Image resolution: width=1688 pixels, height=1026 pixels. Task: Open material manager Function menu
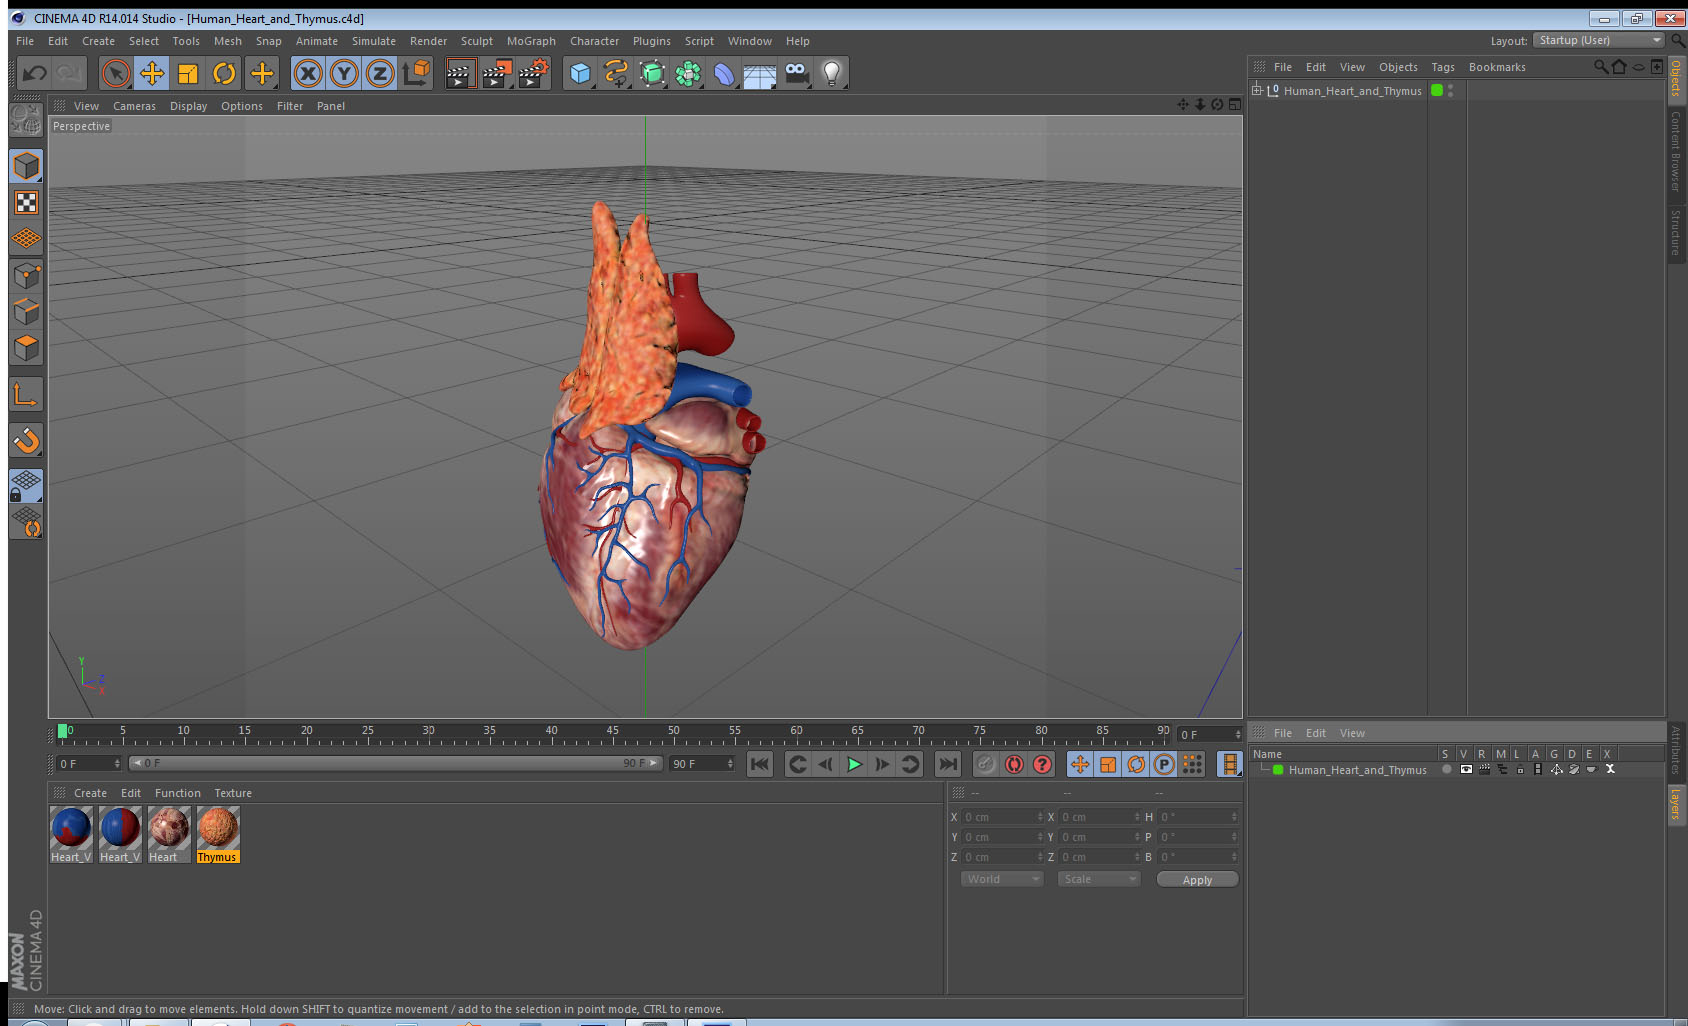point(178,793)
